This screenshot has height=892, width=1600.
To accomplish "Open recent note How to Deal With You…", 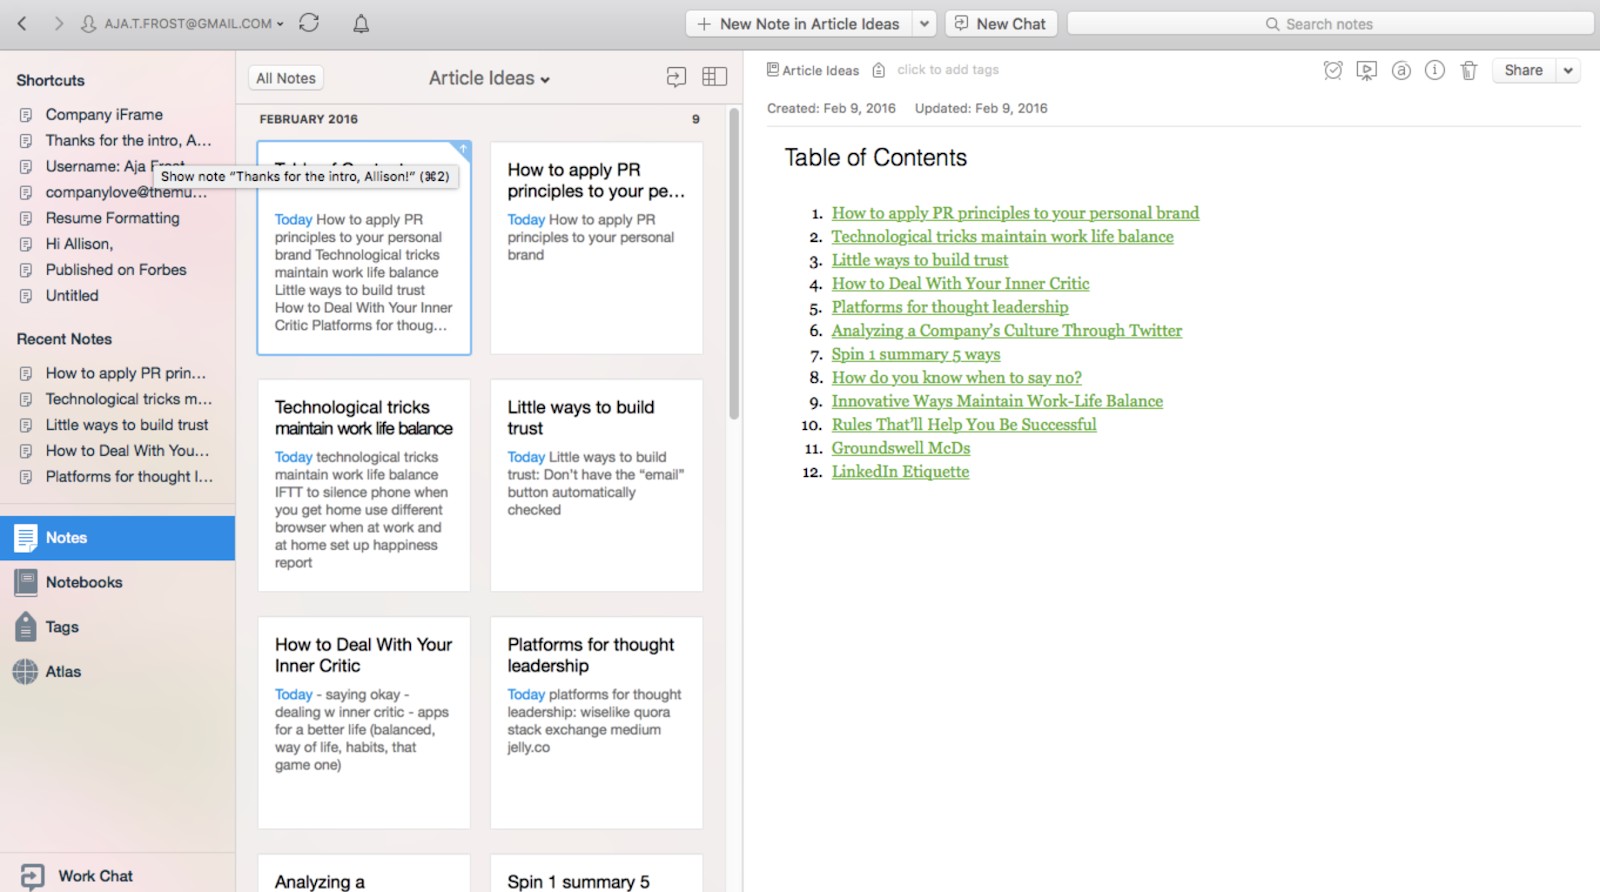I will pos(127,451).
